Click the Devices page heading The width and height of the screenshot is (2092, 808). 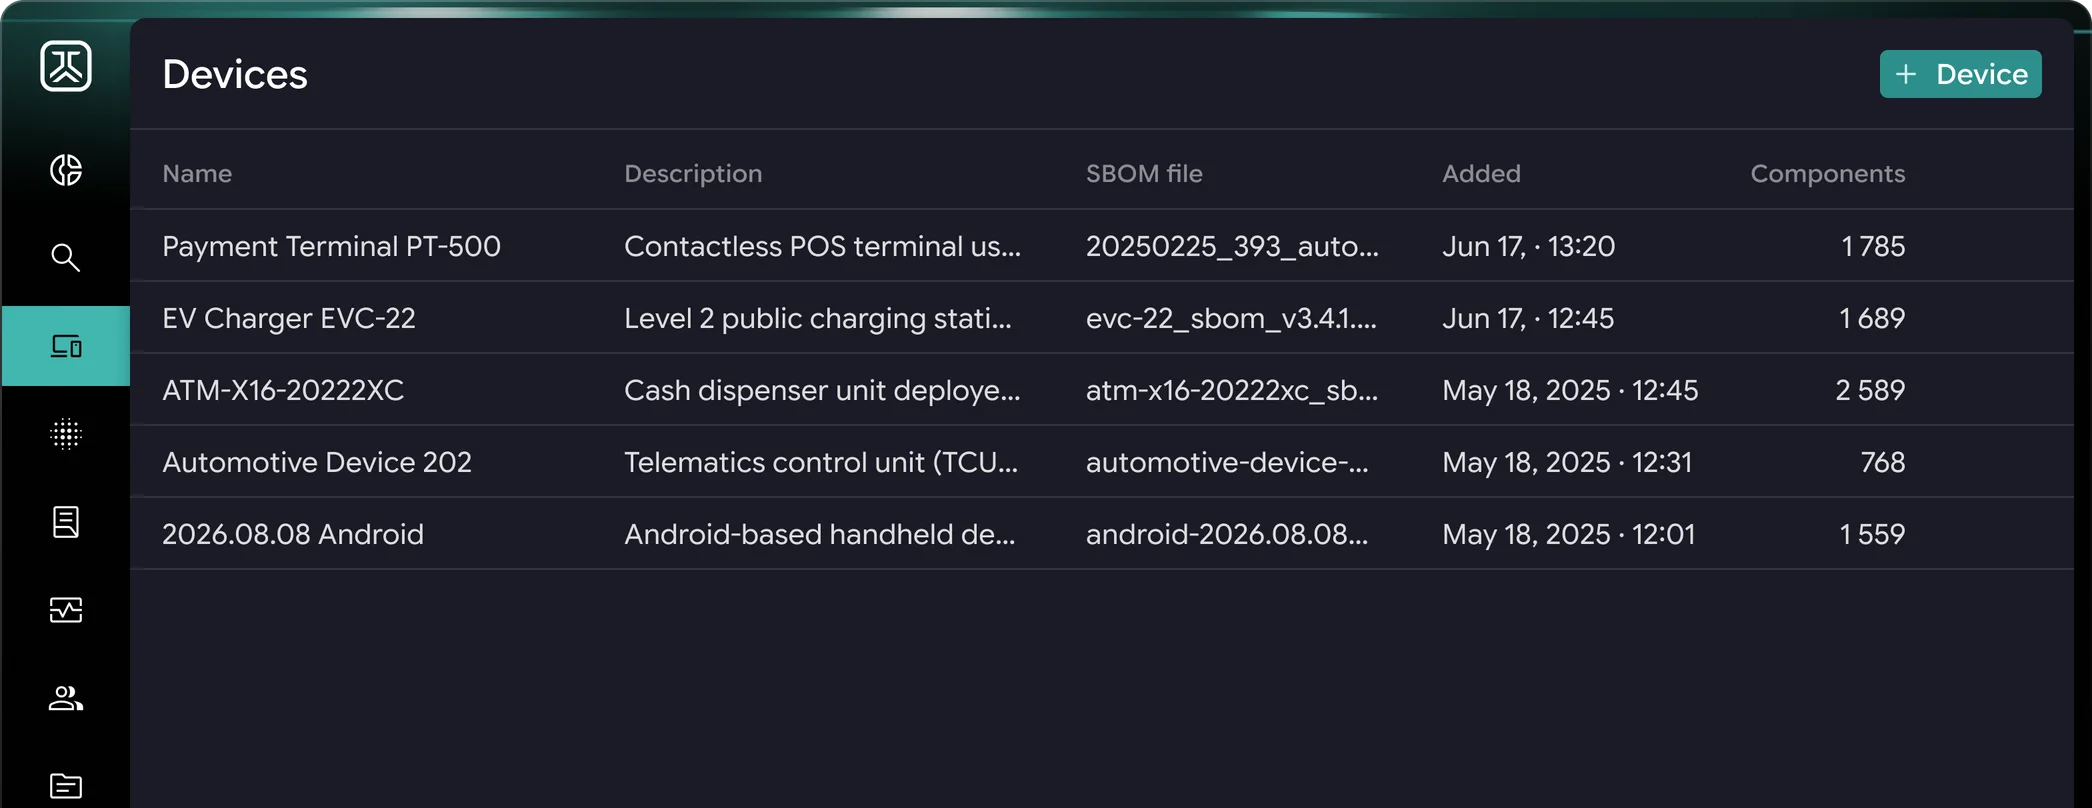(x=235, y=74)
